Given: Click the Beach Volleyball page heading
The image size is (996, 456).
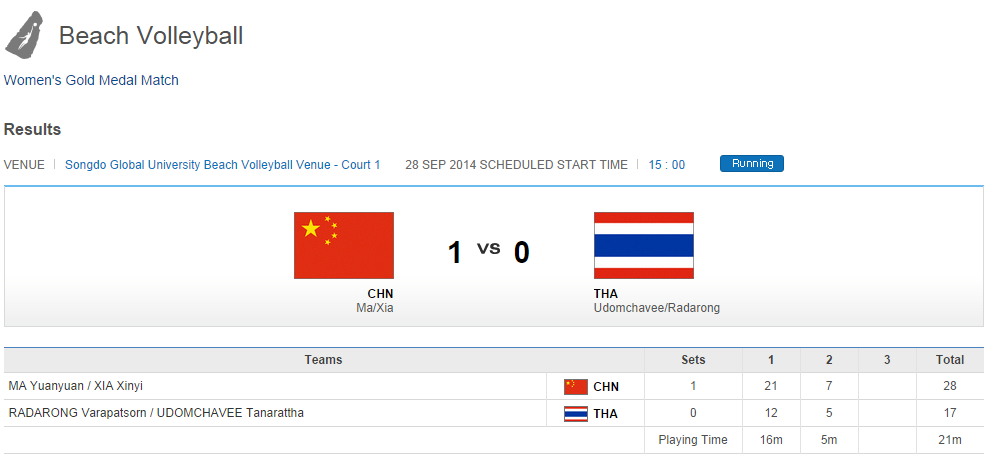Looking at the screenshot, I should [151, 36].
